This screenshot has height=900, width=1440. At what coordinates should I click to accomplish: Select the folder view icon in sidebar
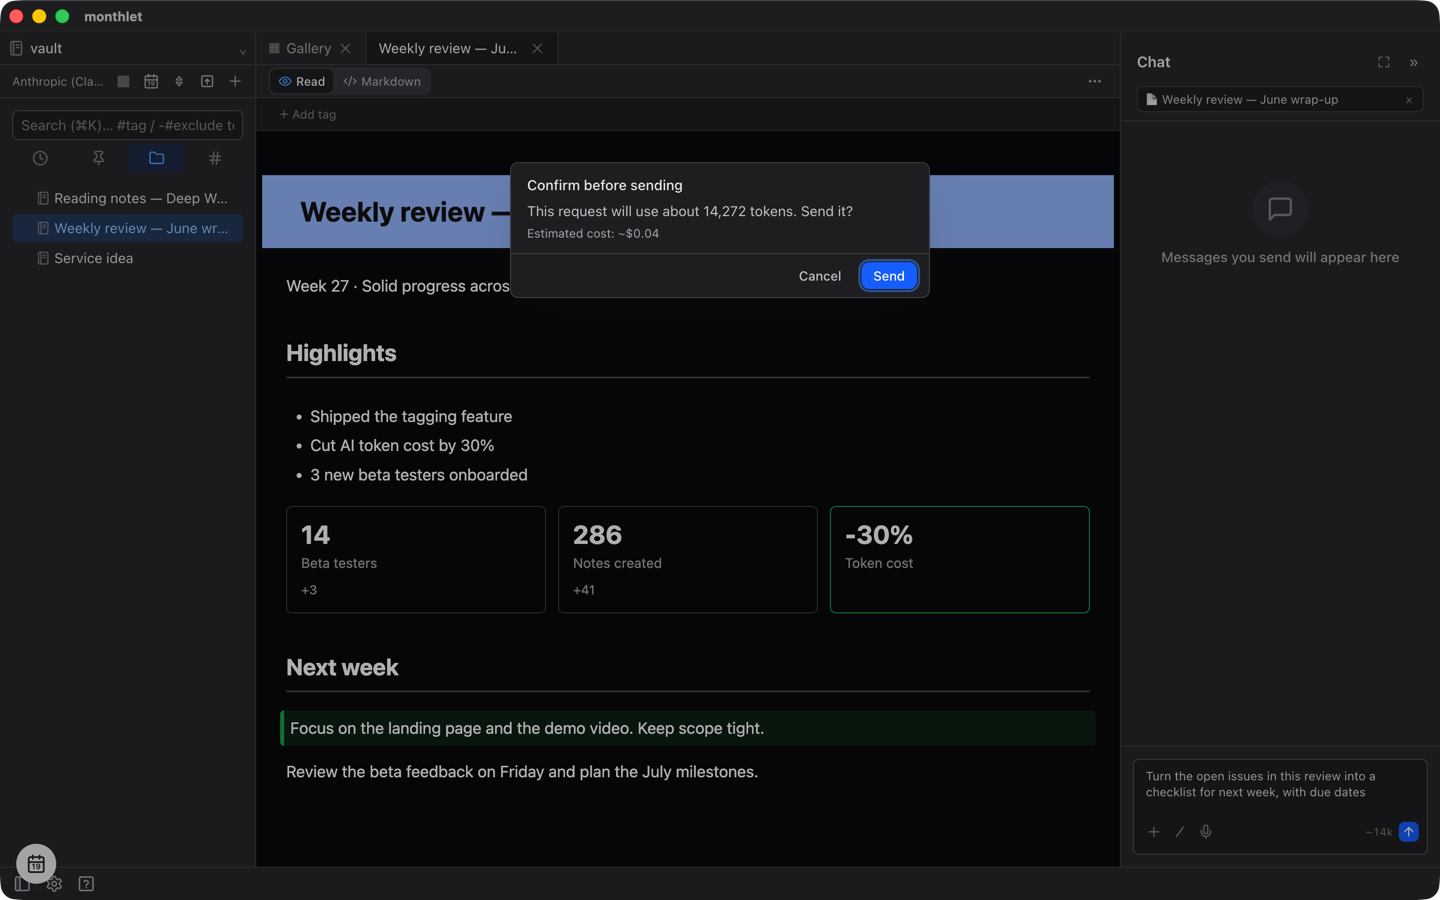[156, 158]
